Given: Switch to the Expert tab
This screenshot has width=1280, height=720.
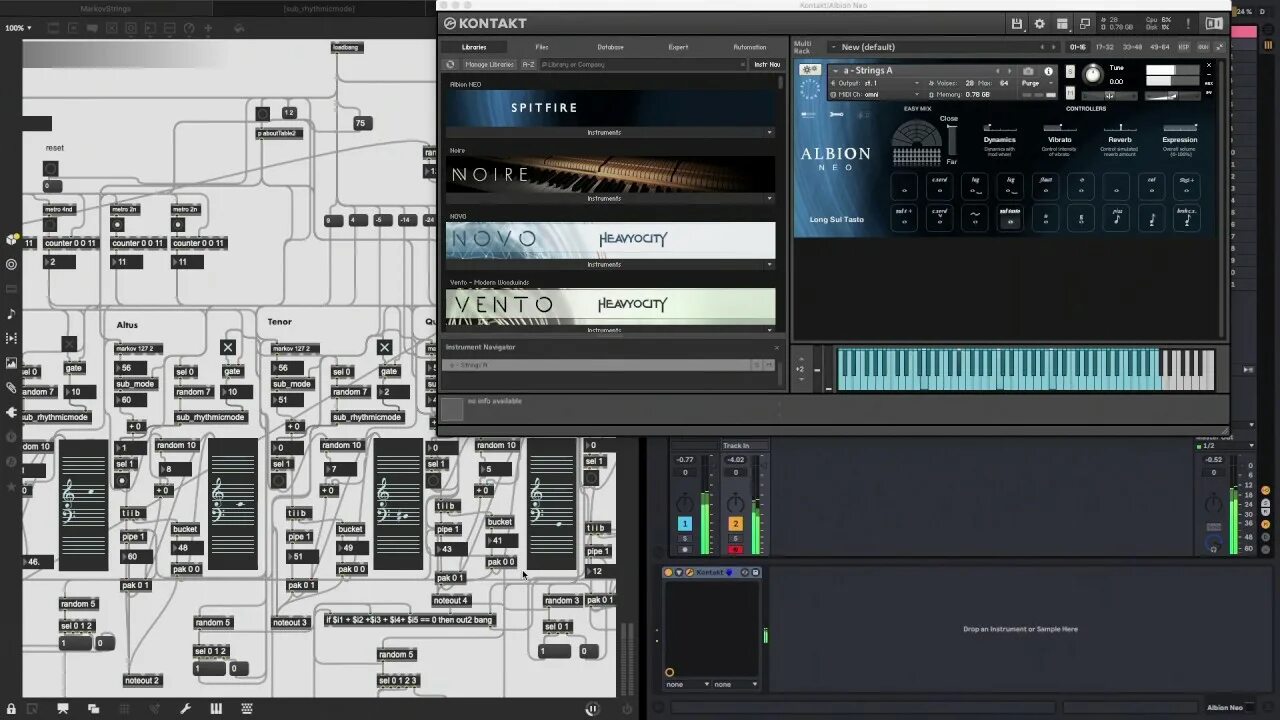Looking at the screenshot, I should point(678,47).
